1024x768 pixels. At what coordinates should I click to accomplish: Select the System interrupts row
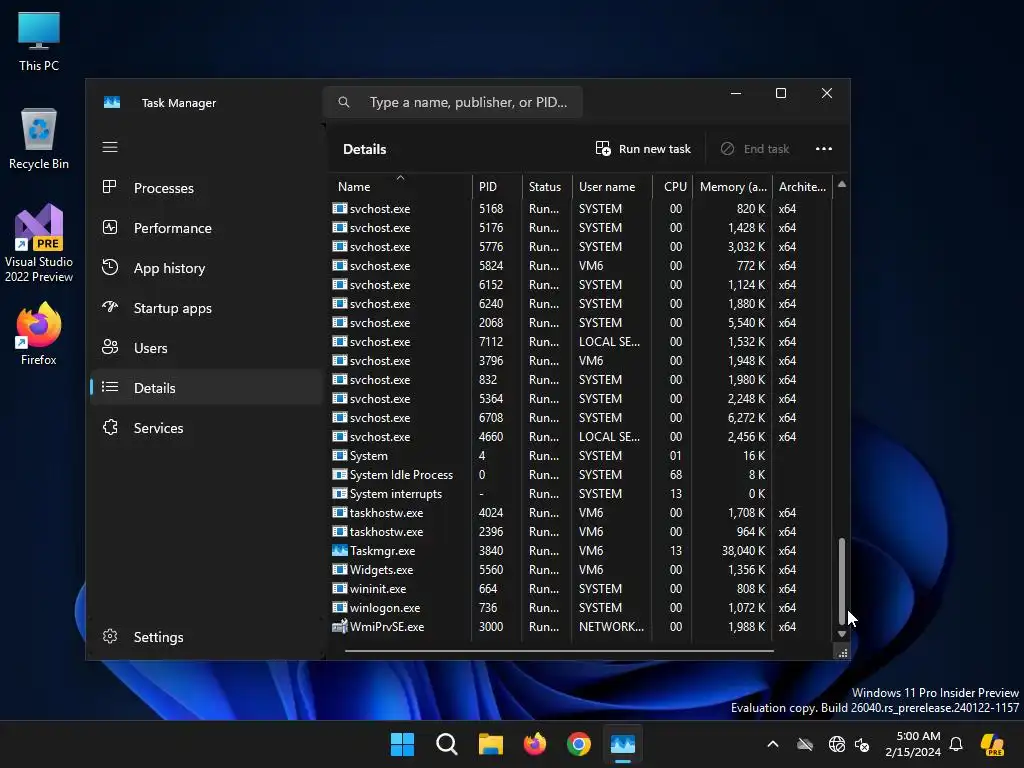pos(580,494)
